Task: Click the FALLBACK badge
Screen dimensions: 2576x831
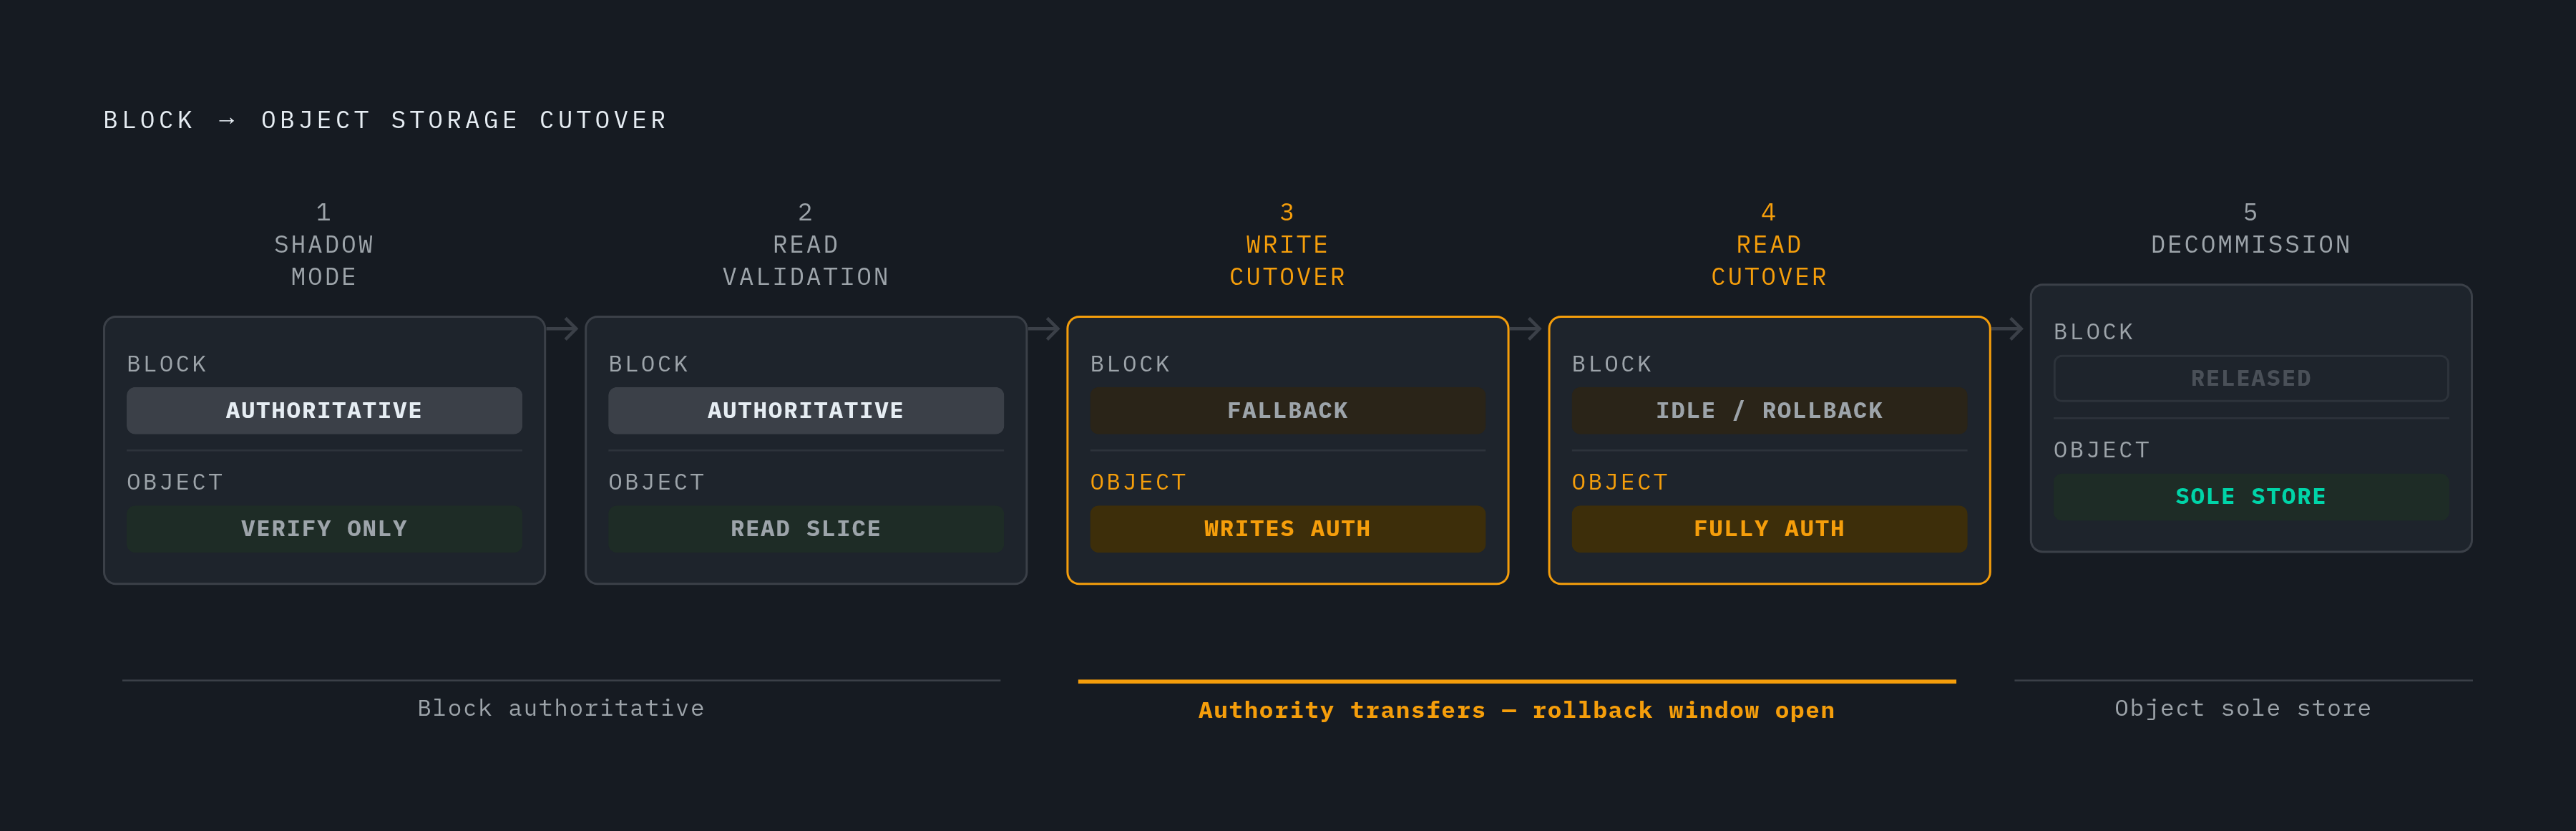Action: 1287,411
